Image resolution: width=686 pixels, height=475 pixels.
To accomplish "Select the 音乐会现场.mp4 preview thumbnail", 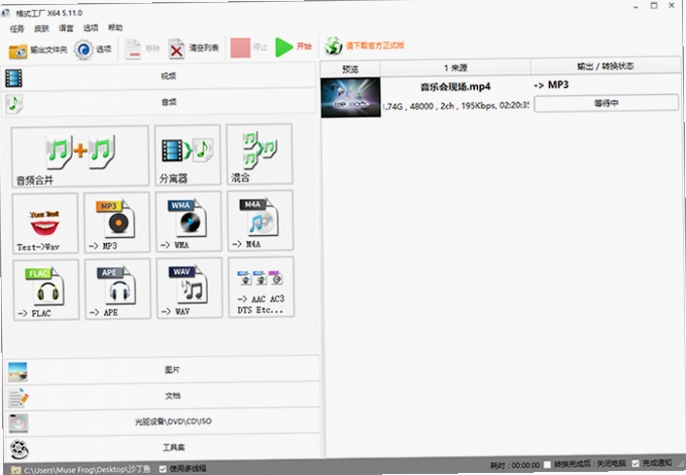I will (x=350, y=98).
